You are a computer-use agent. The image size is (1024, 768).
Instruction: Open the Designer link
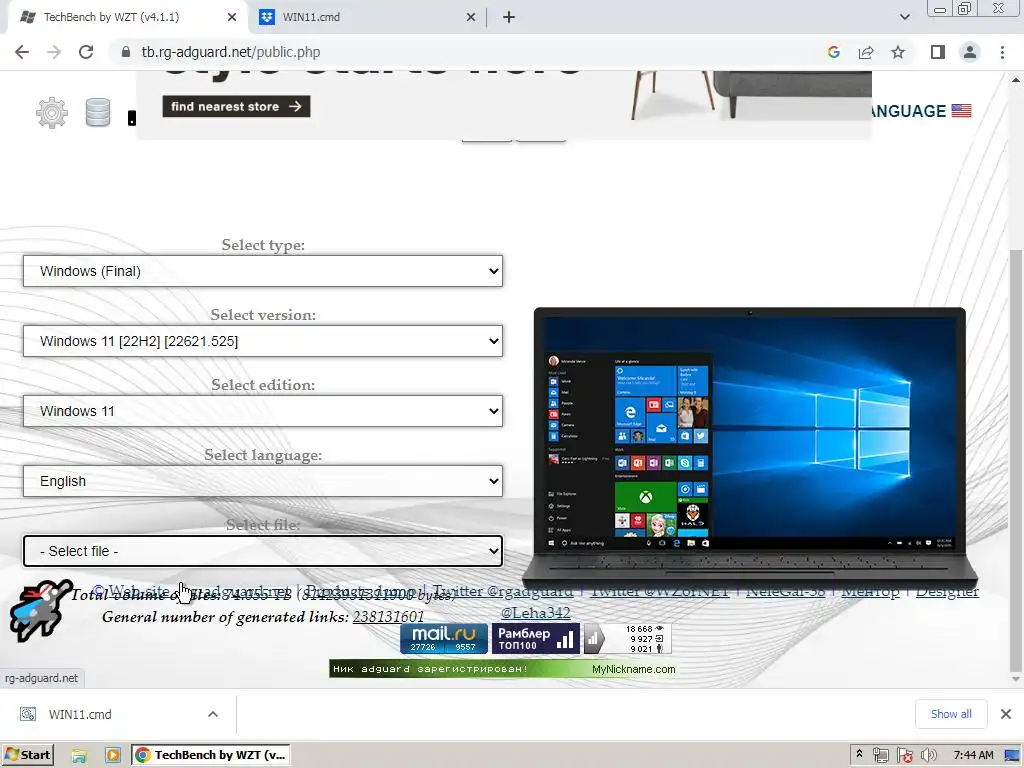[947, 591]
